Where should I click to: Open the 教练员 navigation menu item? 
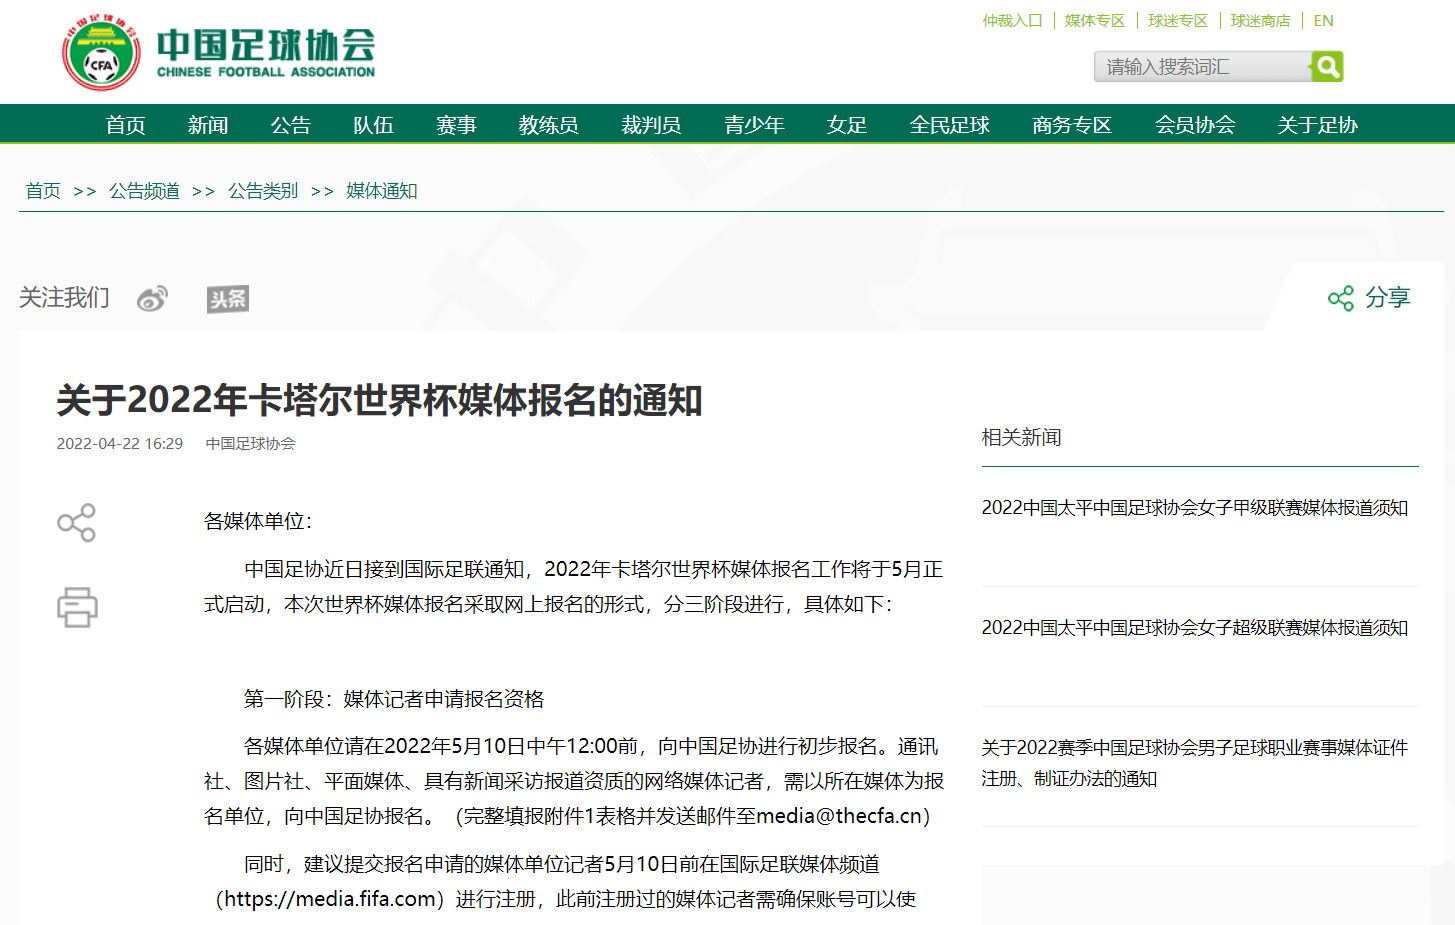(548, 125)
